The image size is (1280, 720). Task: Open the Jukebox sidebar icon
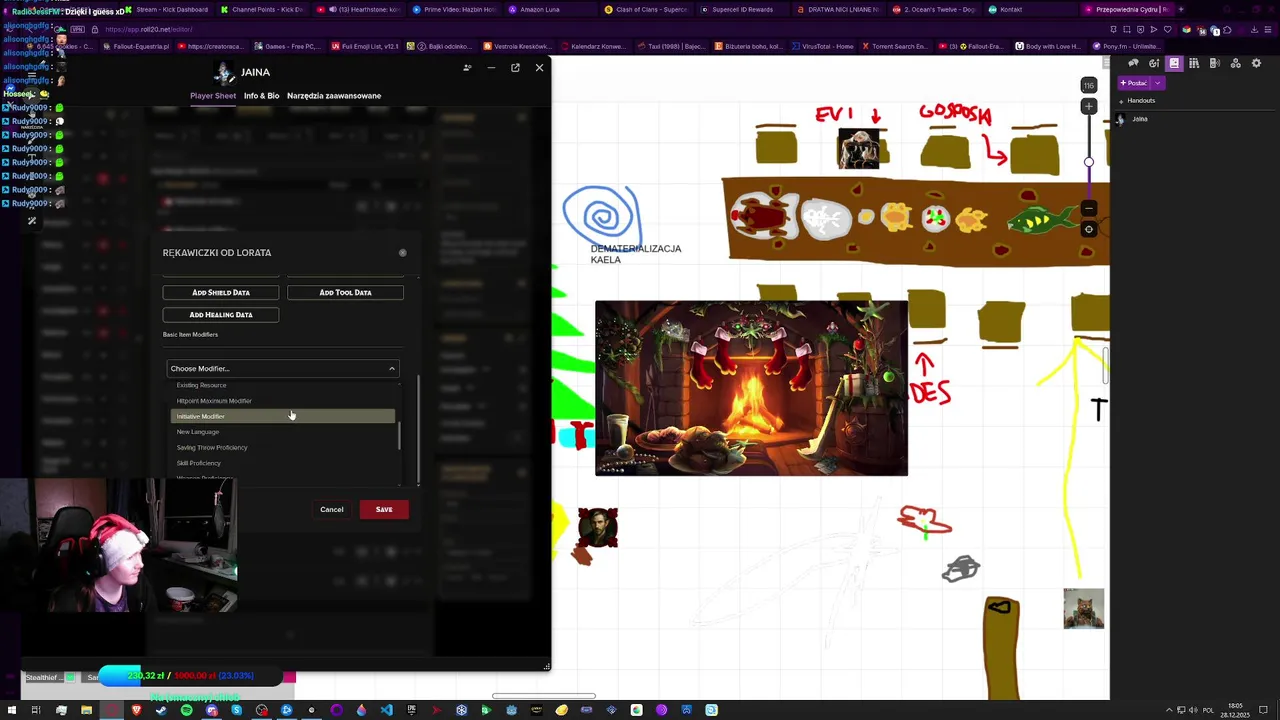coord(1214,63)
